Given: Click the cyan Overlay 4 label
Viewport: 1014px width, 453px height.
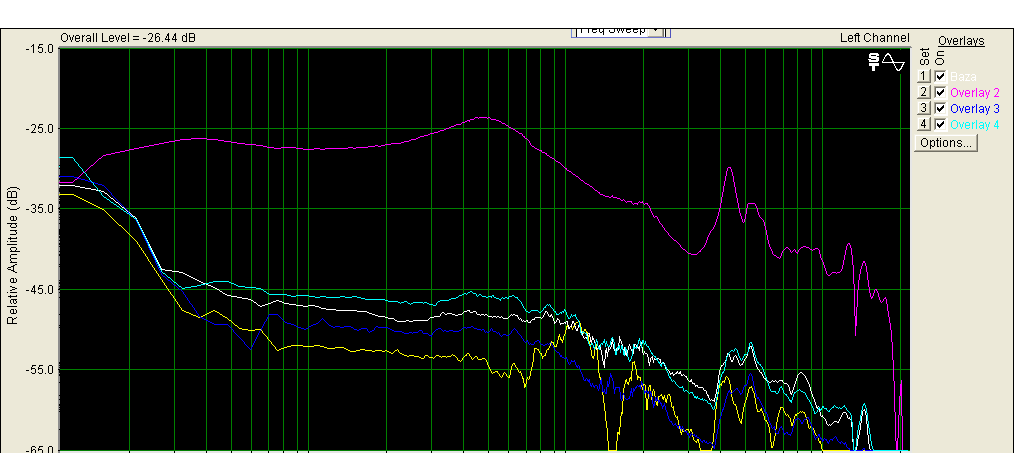Looking at the screenshot, I should [x=975, y=124].
